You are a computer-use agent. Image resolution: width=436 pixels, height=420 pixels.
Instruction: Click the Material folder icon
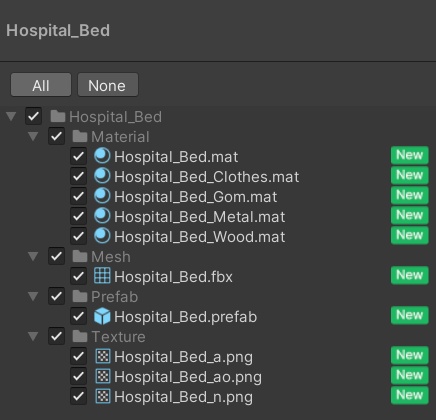[80, 136]
